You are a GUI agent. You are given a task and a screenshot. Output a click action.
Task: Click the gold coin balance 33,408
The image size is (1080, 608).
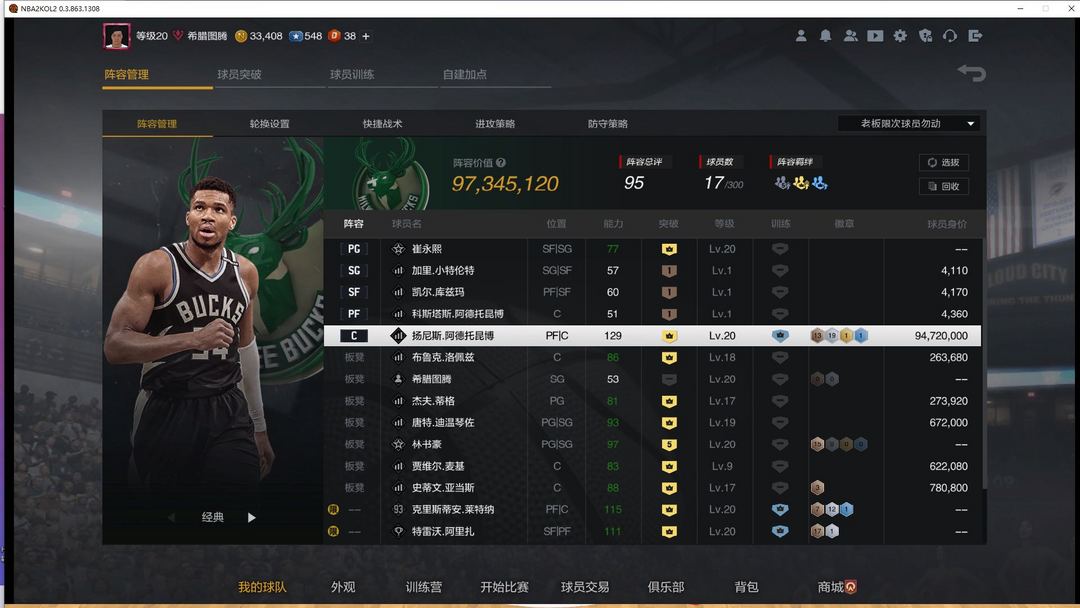tap(258, 36)
